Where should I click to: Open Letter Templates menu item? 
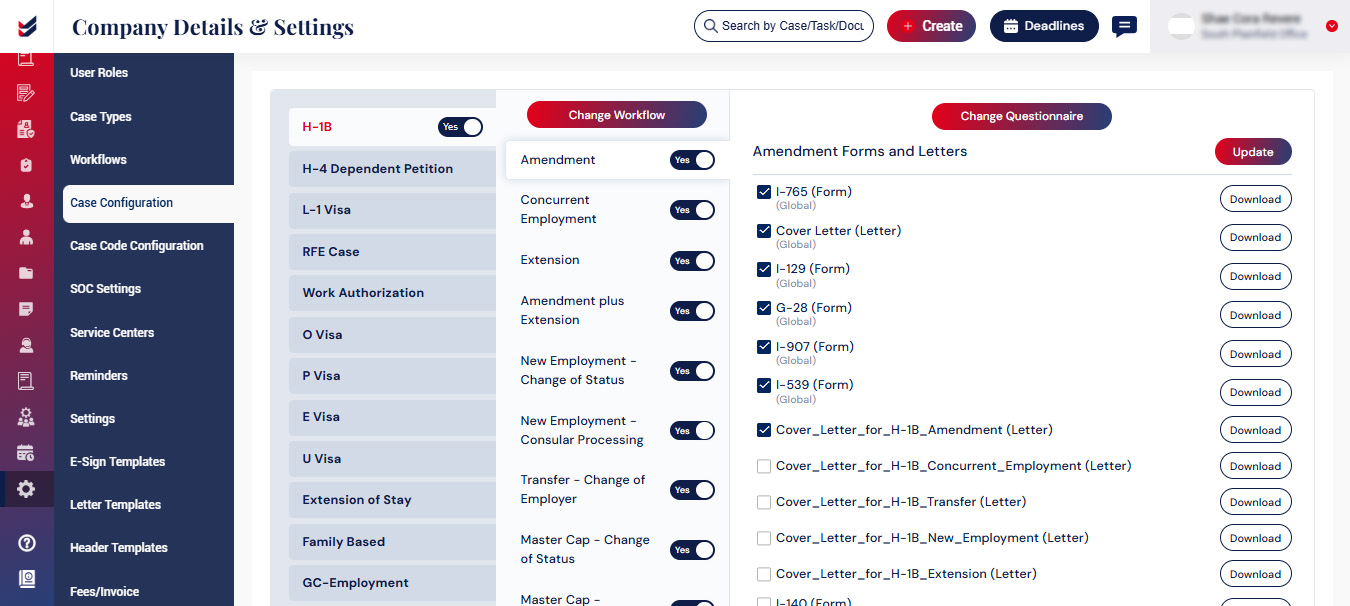pyautogui.click(x=115, y=505)
